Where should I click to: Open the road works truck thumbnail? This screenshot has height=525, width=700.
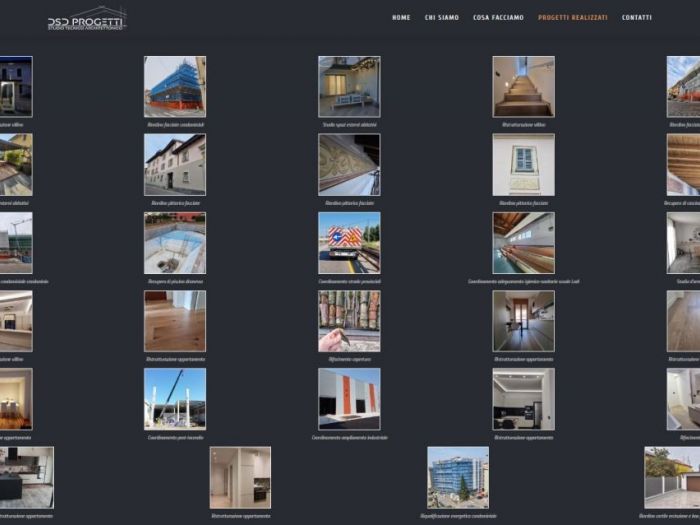tap(349, 243)
